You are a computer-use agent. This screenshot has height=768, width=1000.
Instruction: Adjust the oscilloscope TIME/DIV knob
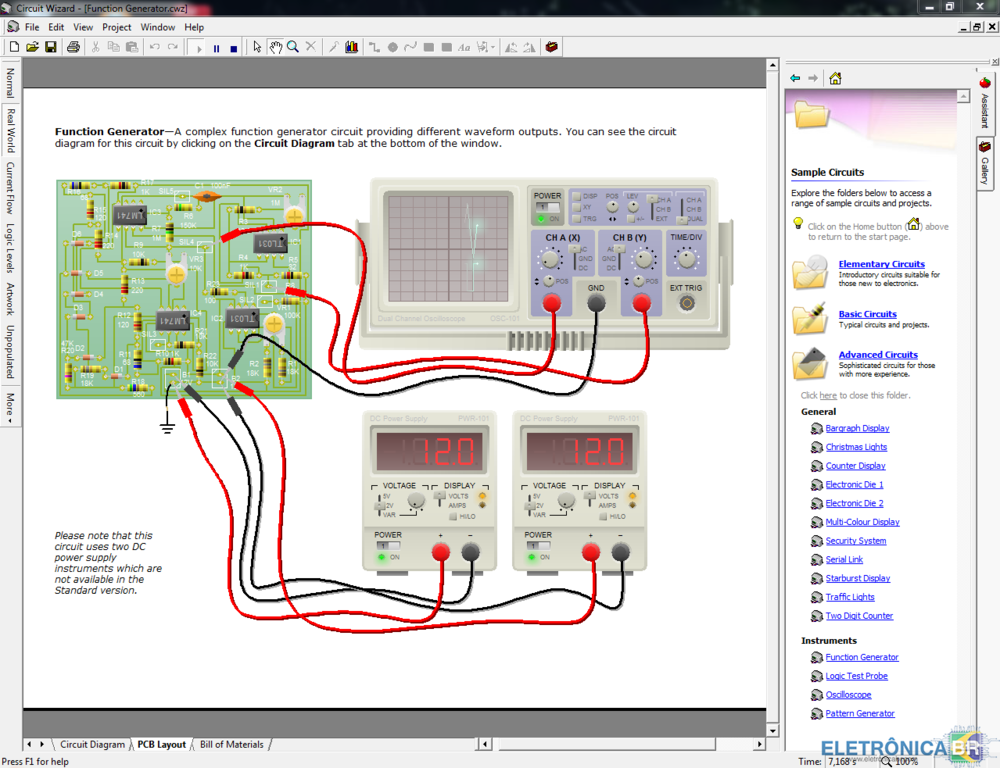click(x=685, y=260)
